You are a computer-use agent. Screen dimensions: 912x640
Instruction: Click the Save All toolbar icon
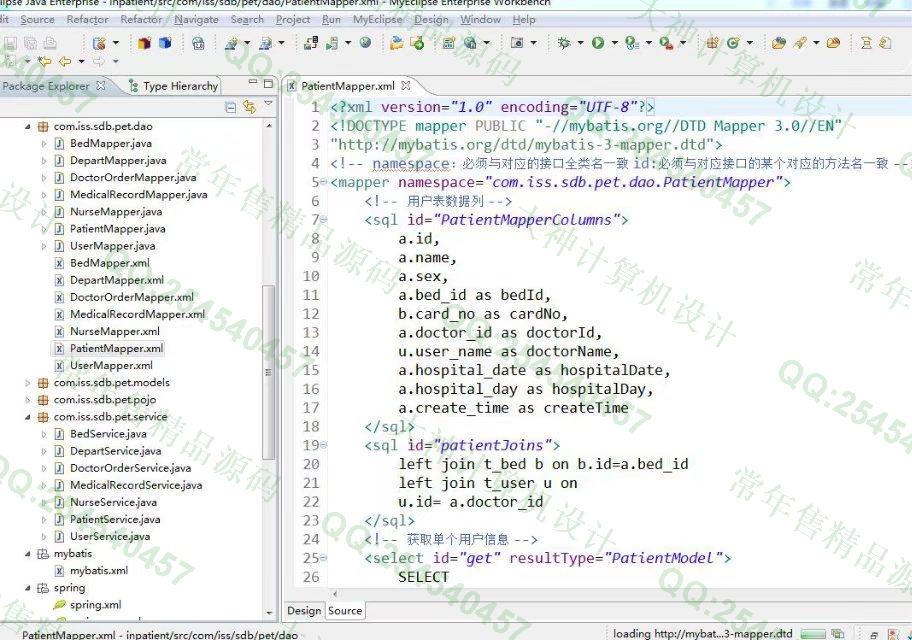tap(30, 42)
